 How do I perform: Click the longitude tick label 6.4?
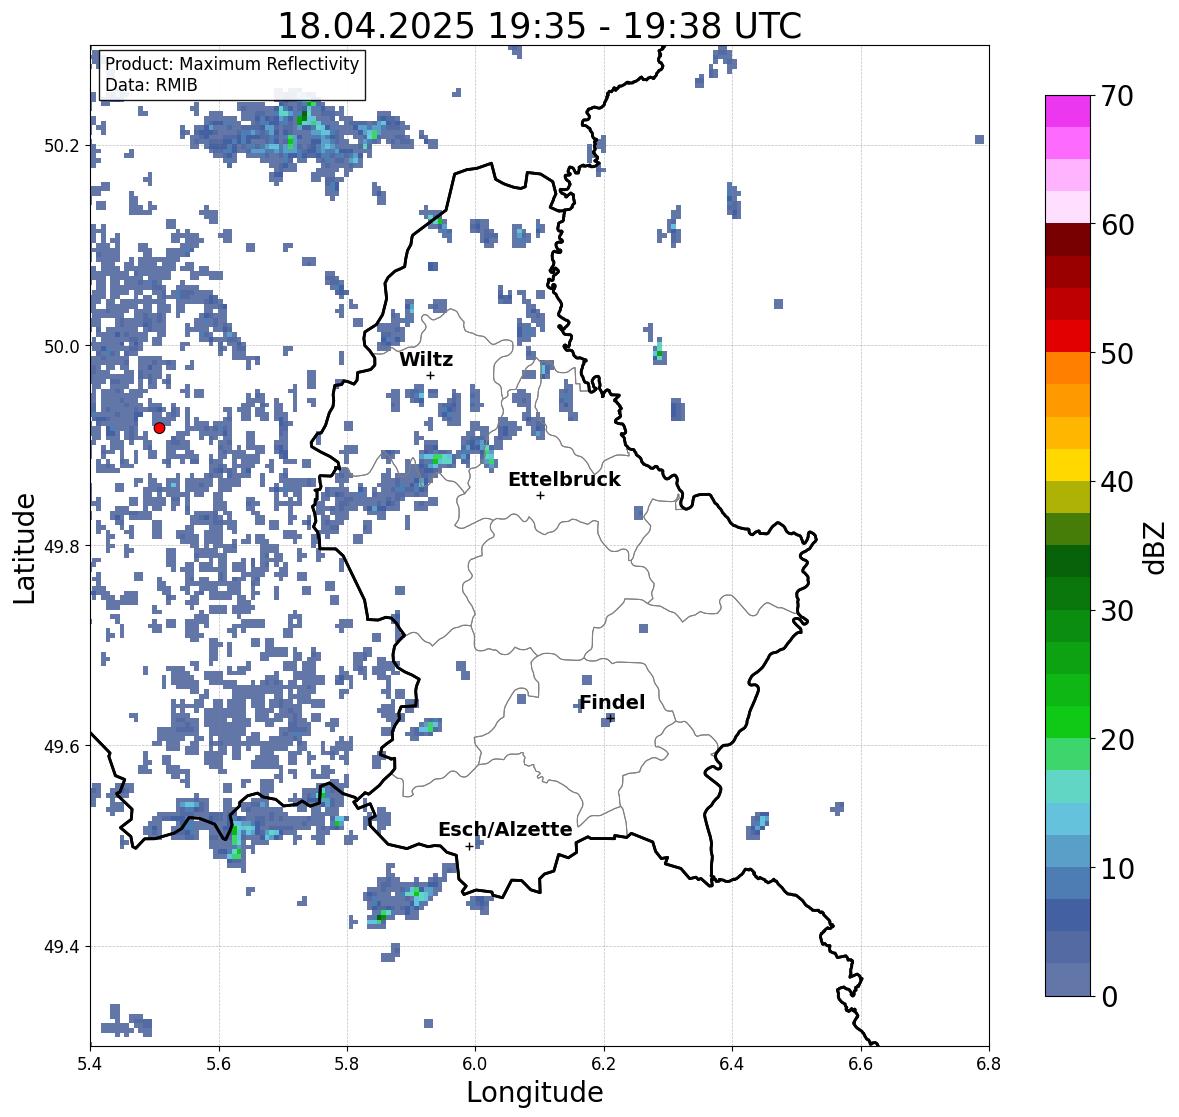click(x=732, y=1063)
